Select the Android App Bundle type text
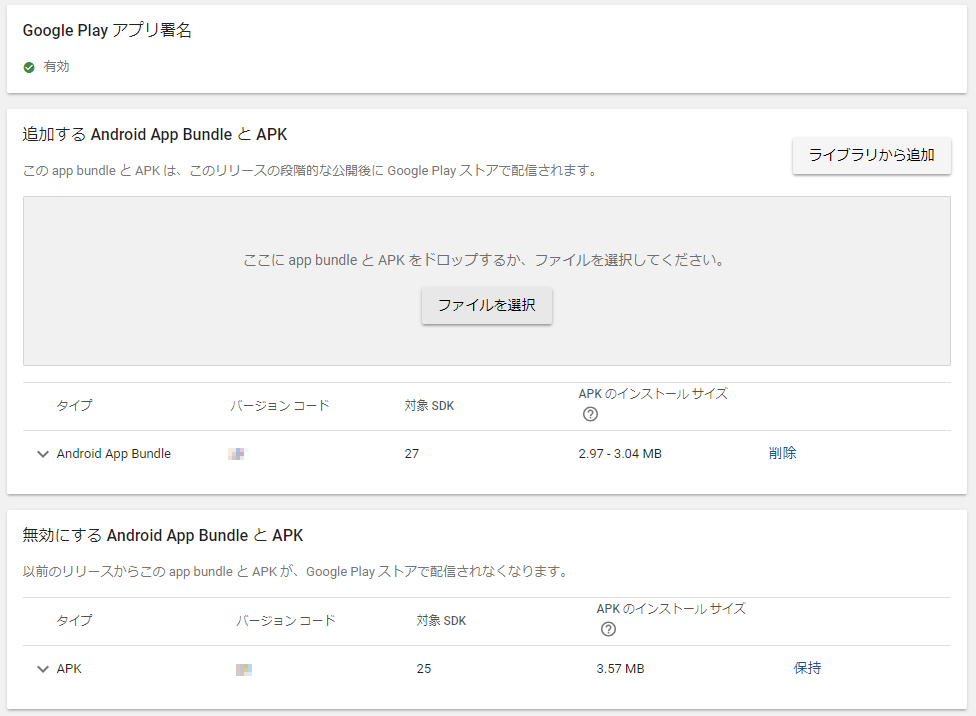976x716 pixels. coord(113,453)
